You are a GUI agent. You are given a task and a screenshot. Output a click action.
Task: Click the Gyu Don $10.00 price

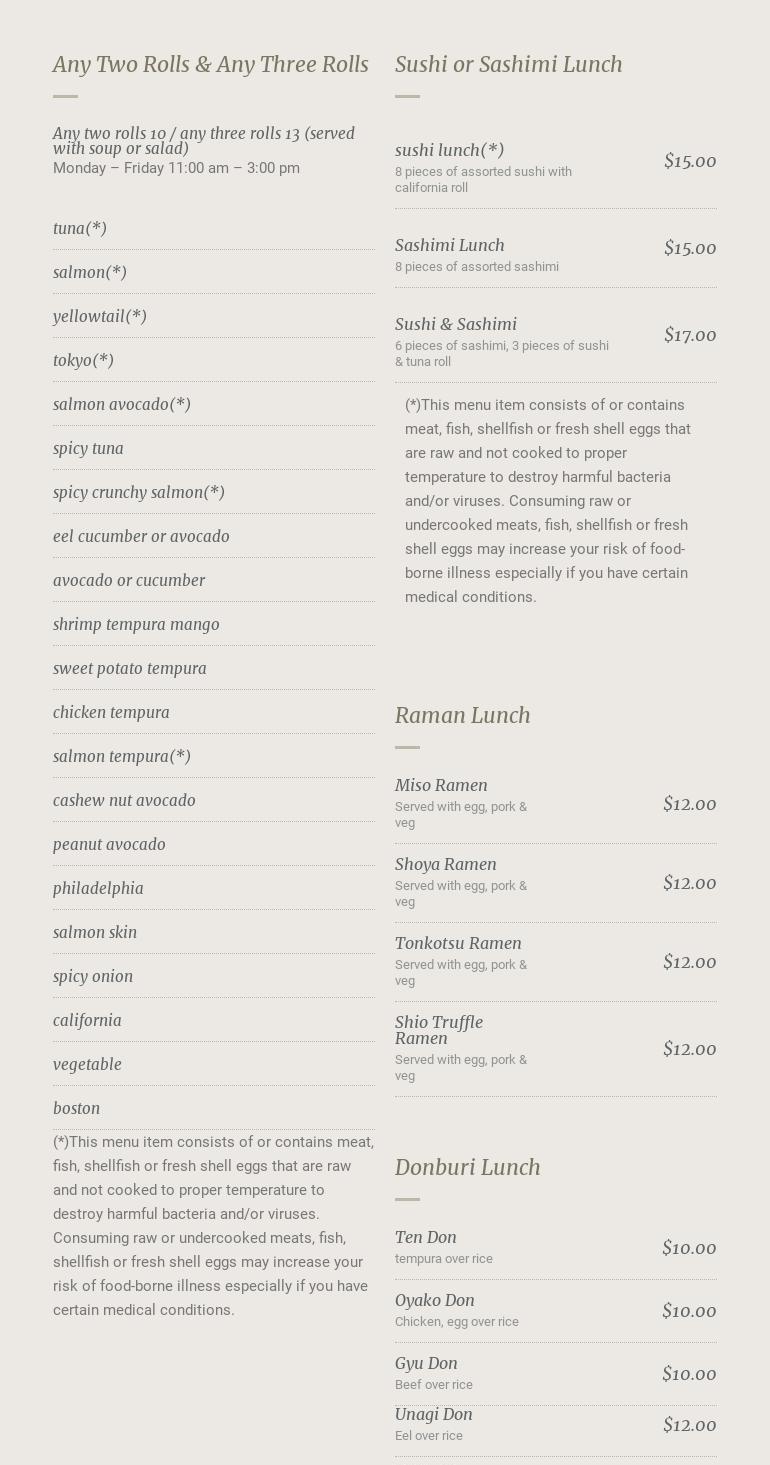point(689,1374)
